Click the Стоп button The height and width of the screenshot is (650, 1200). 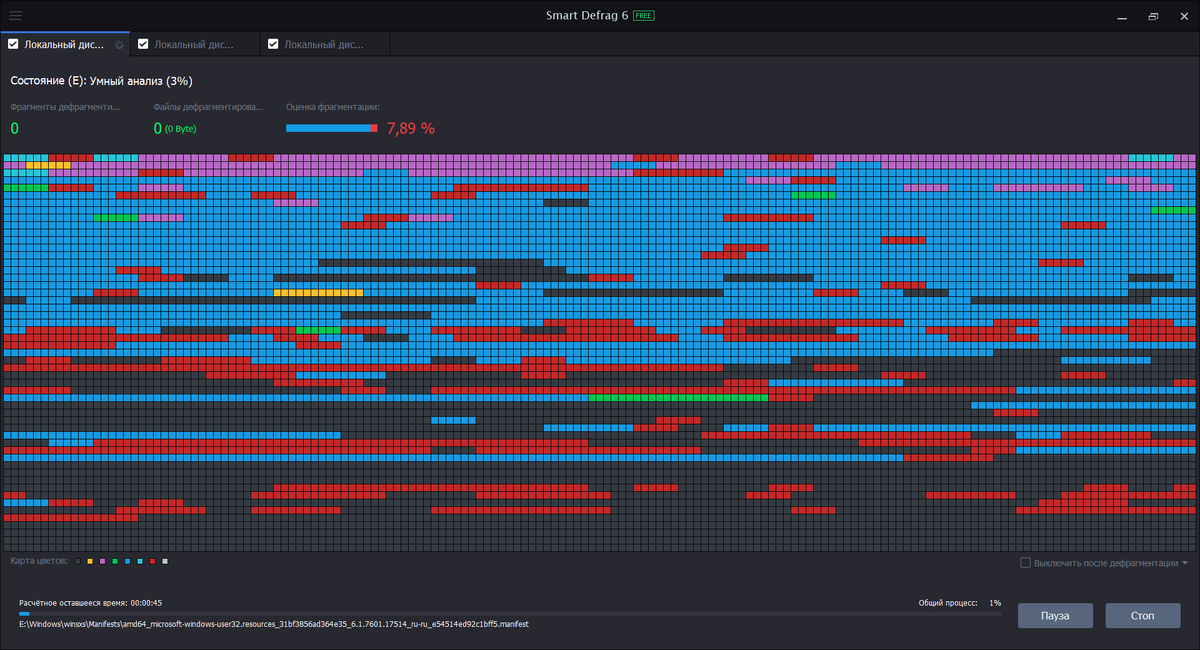click(x=1143, y=615)
